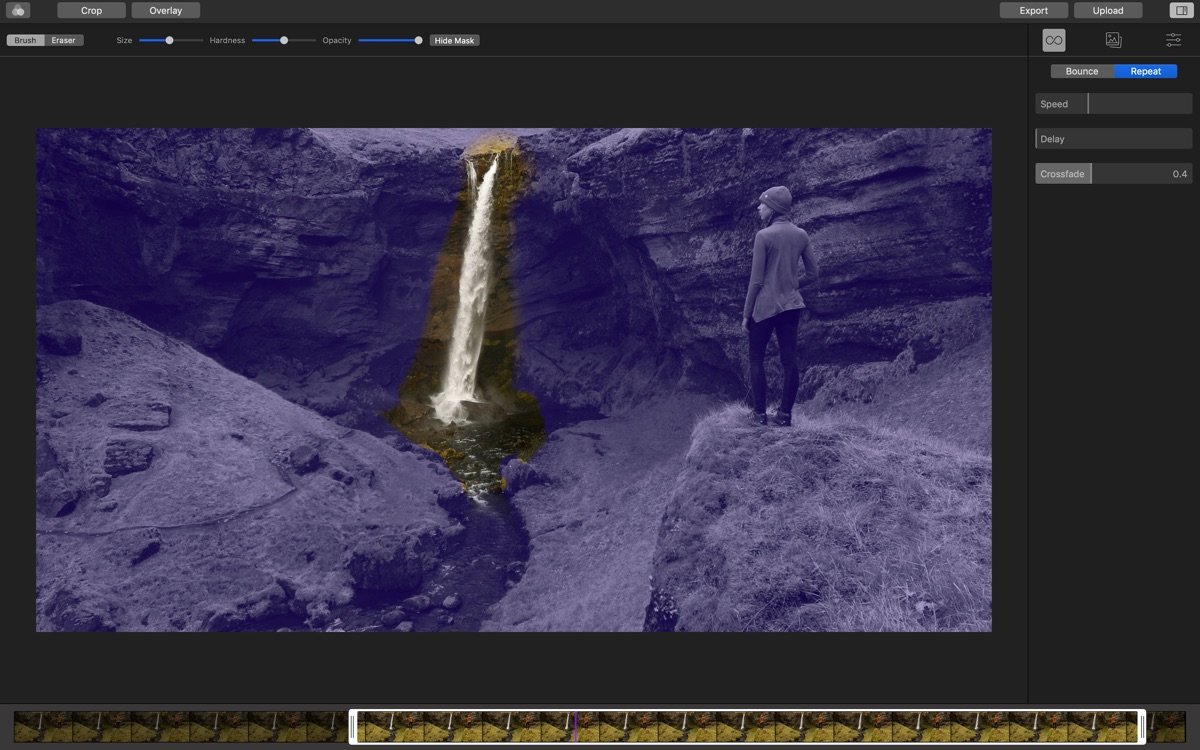Click the Crossfade field showing 0.4
This screenshot has width=1200, height=750.
click(x=1113, y=173)
